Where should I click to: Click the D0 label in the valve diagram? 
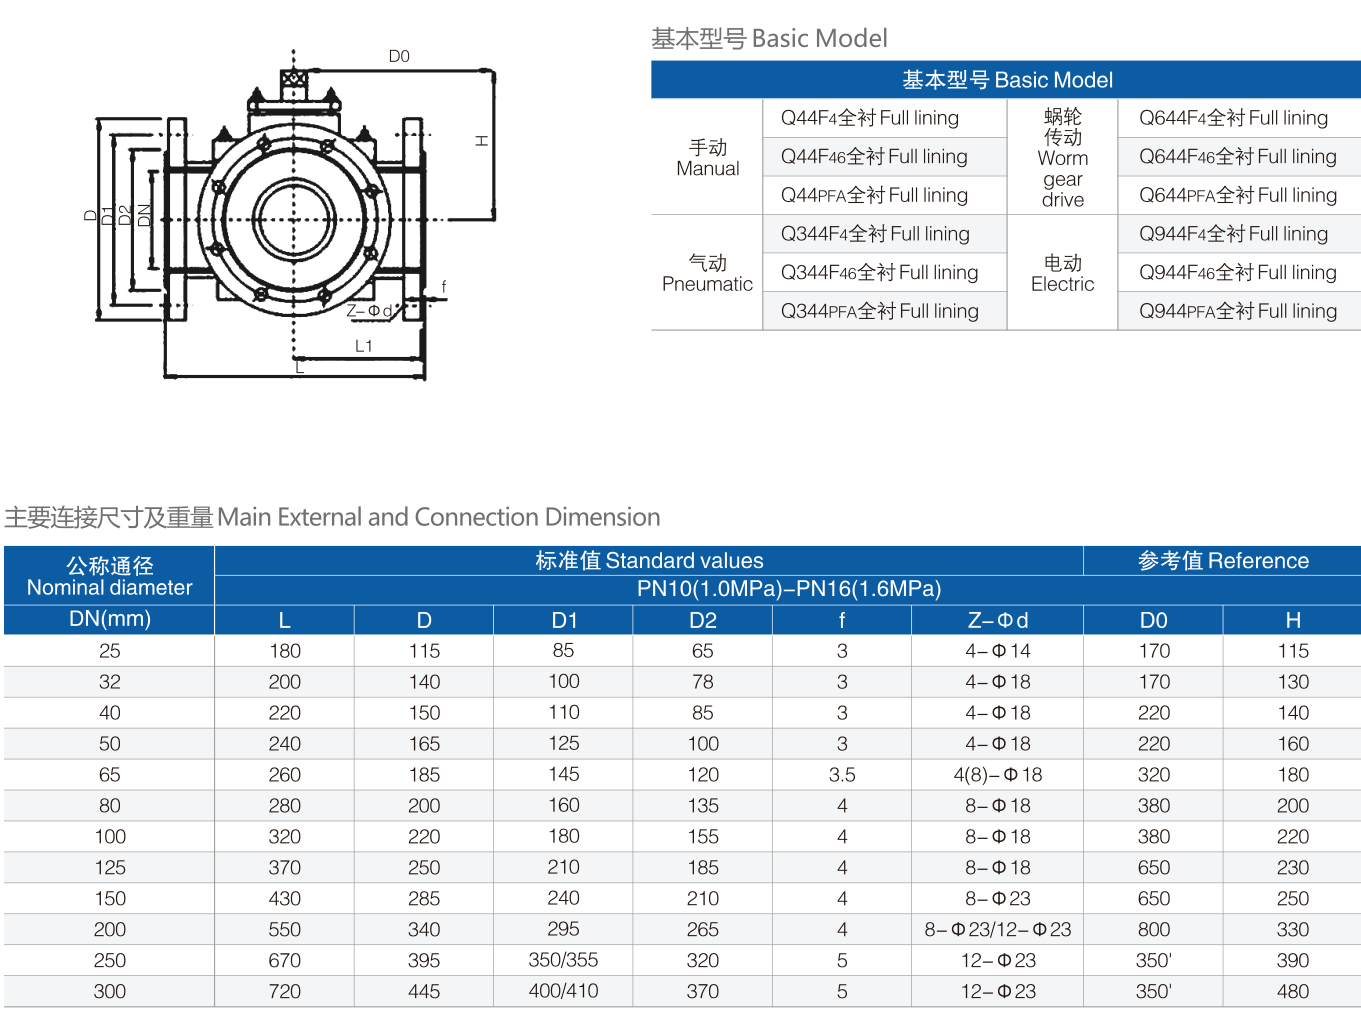pos(399,57)
